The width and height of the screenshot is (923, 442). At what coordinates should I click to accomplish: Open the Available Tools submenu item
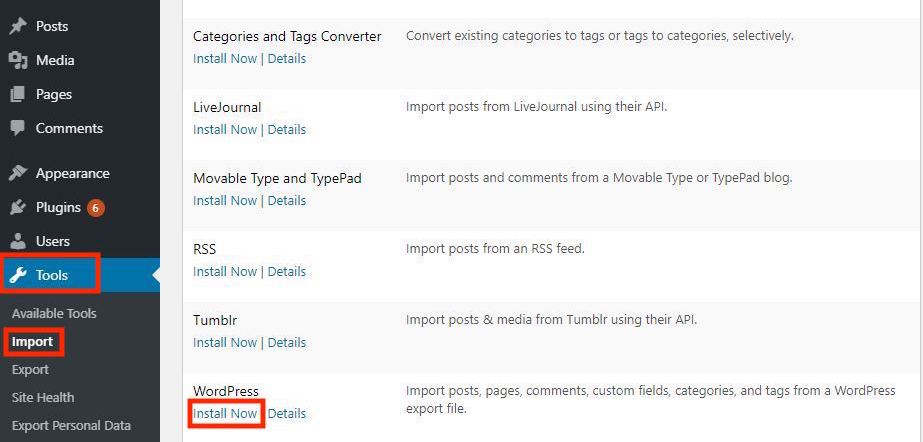[54, 313]
